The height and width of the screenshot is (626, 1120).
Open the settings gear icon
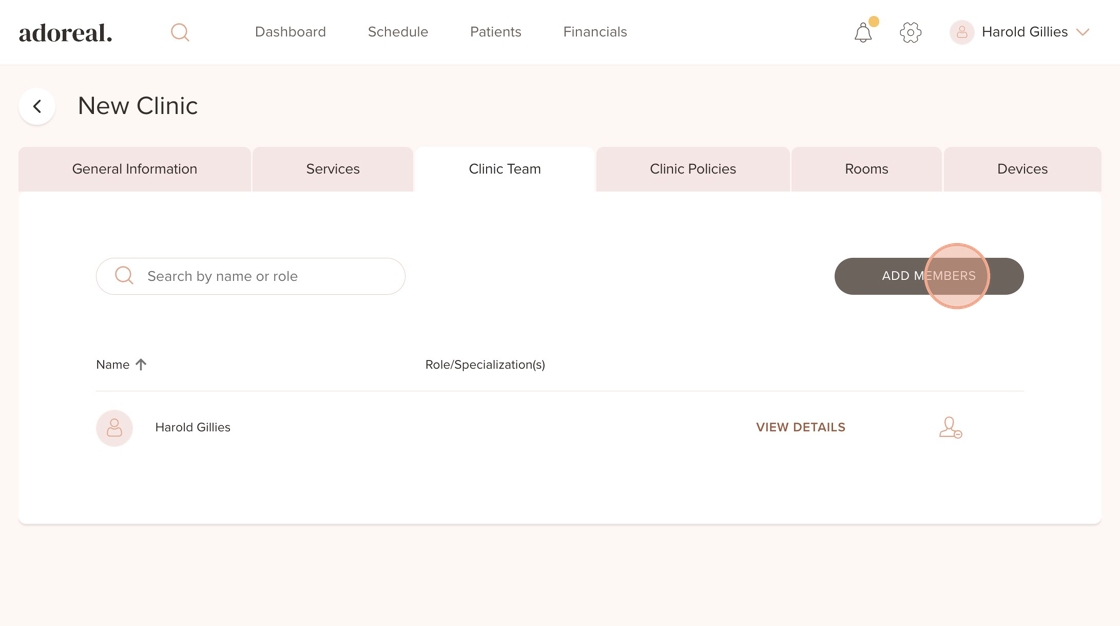click(910, 32)
